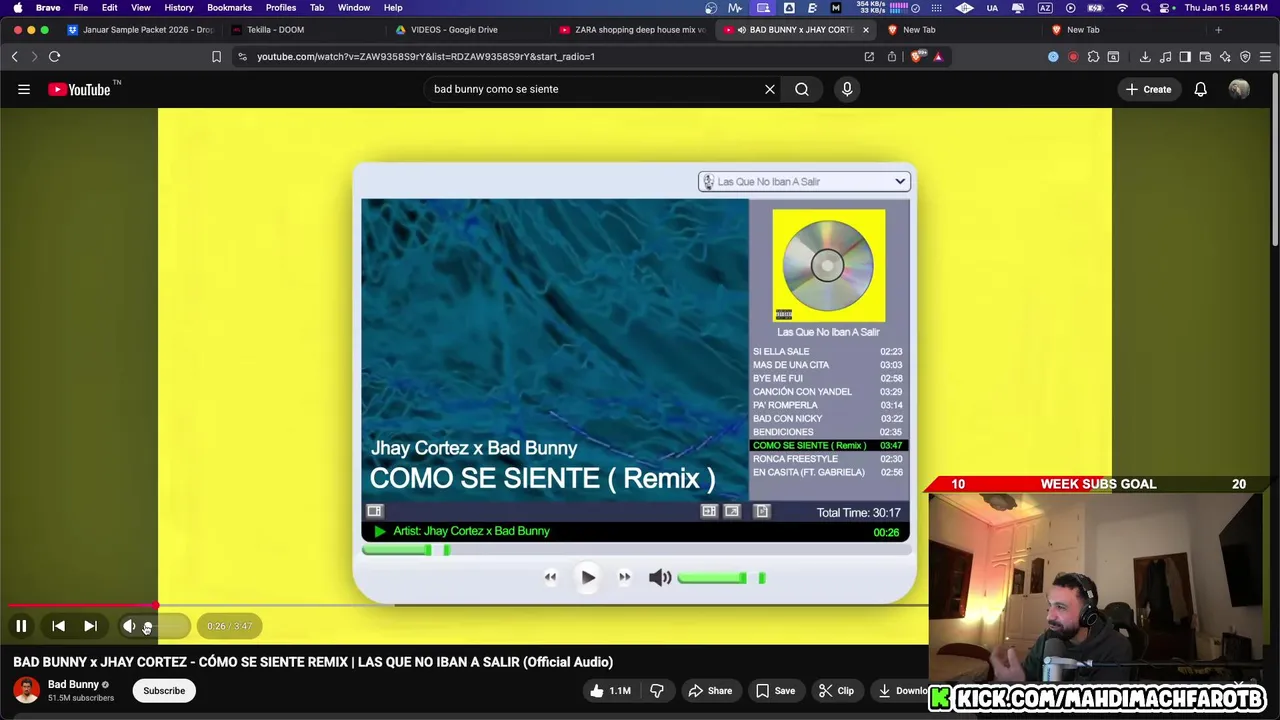Toggle the Brave sidebar panel

pos(1185,57)
